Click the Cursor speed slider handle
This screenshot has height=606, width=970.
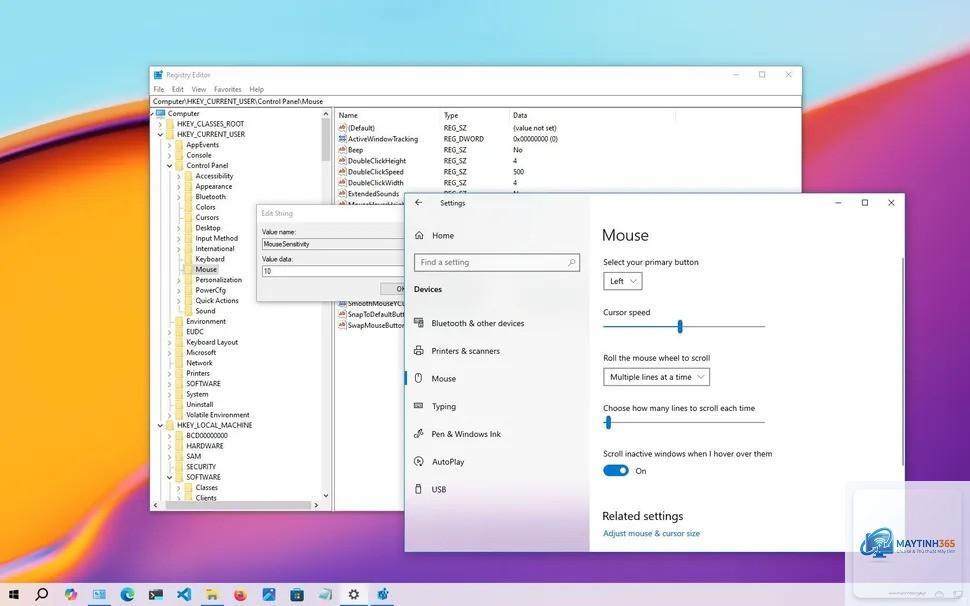680,326
